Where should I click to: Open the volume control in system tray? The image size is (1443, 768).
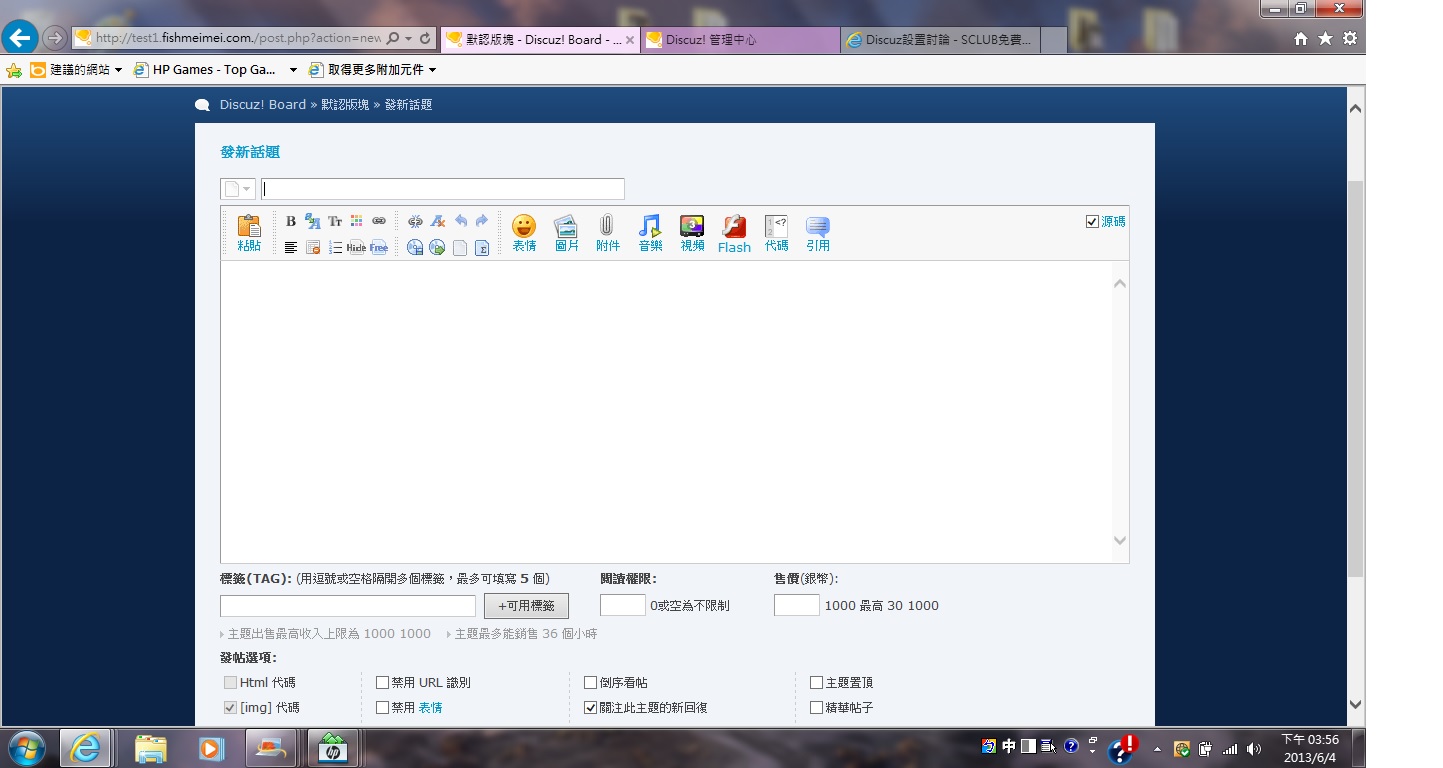[x=1254, y=748]
